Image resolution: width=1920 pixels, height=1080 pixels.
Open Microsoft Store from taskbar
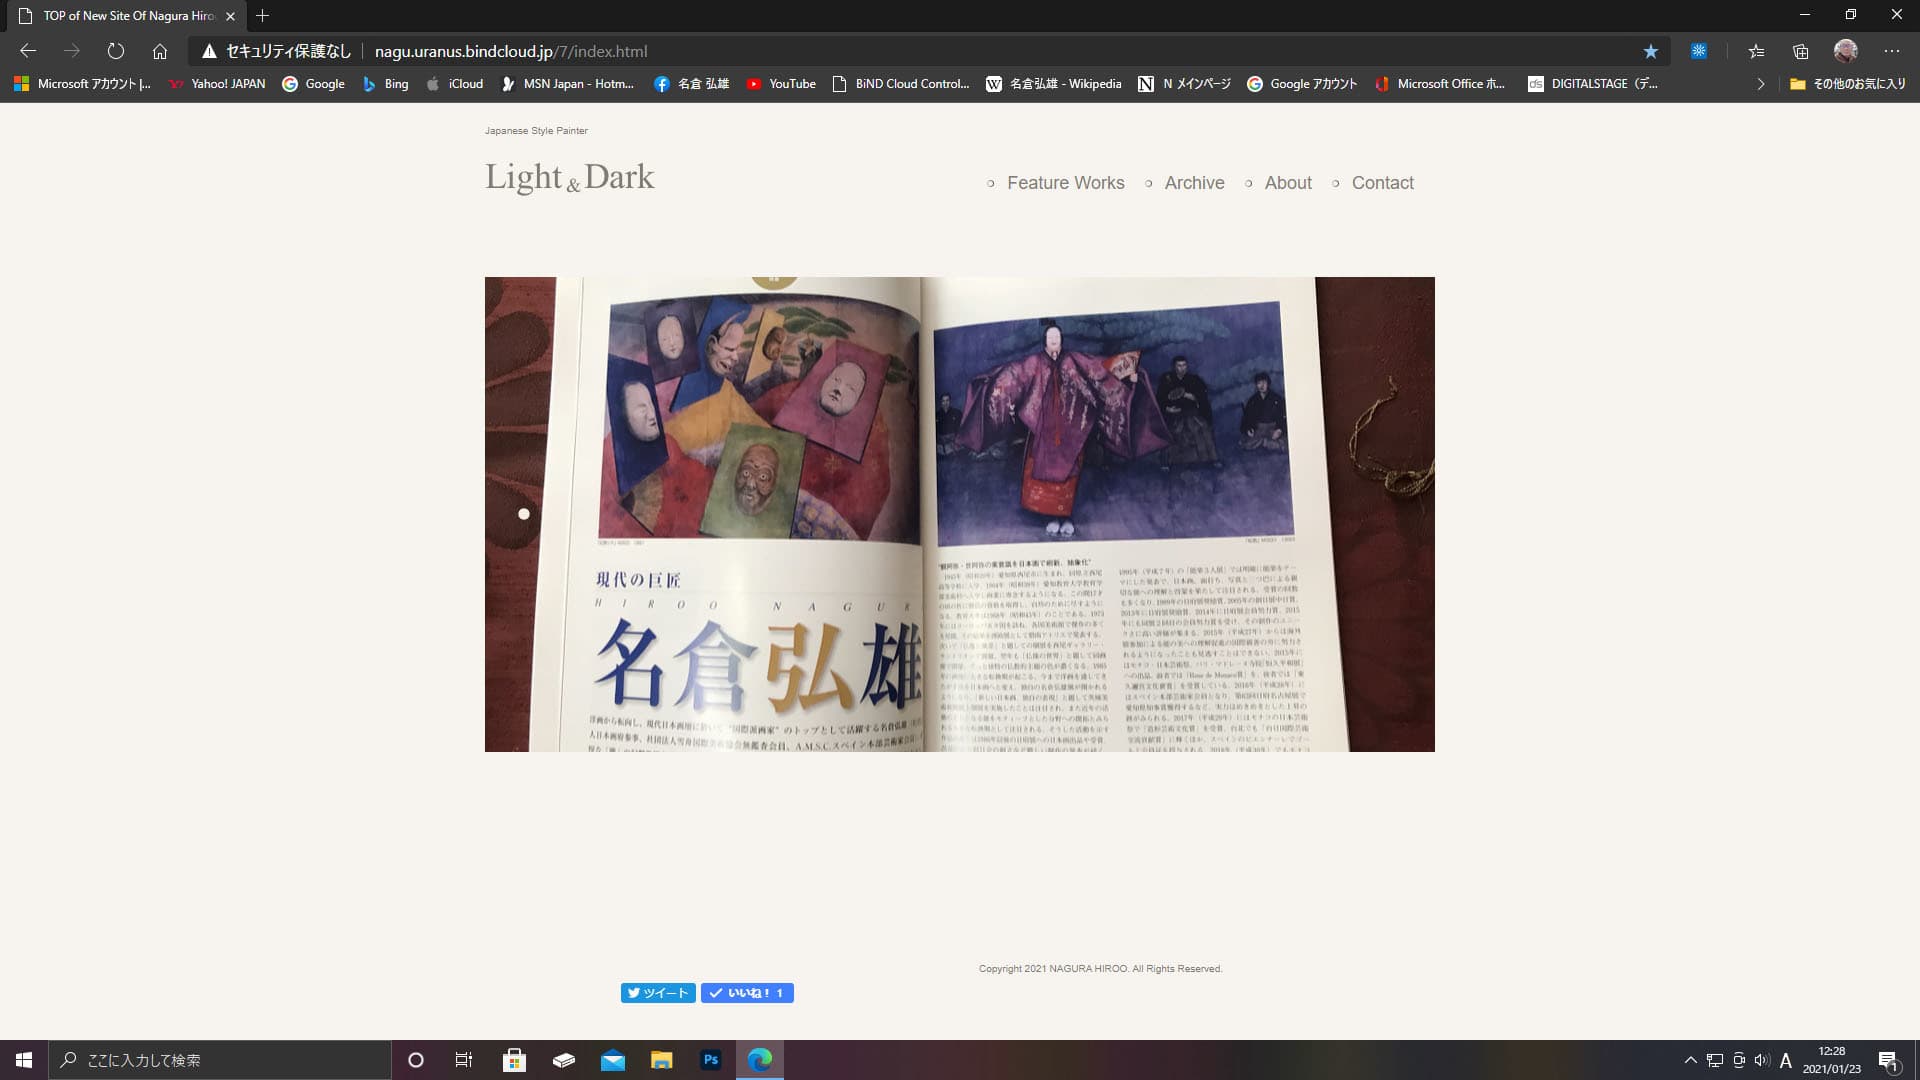point(514,1060)
